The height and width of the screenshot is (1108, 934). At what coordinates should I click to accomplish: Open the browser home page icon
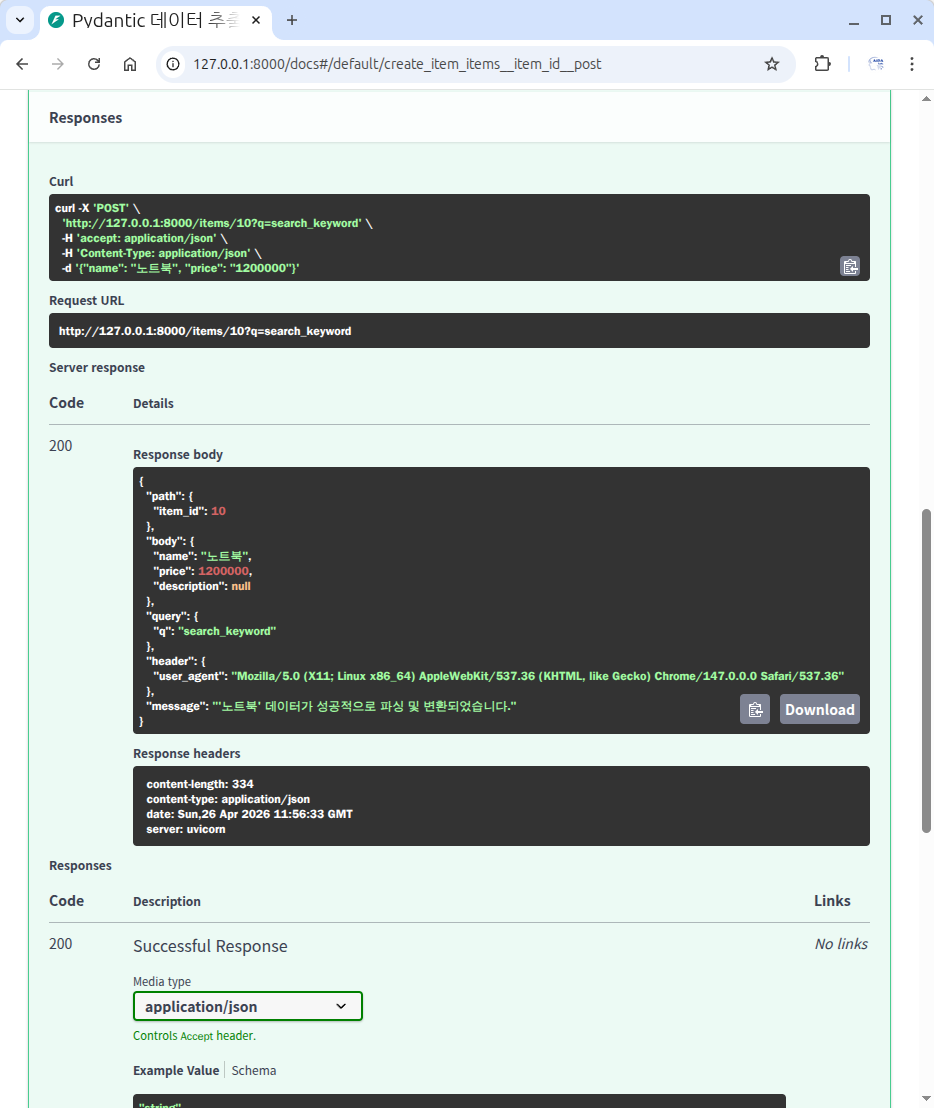(130, 64)
